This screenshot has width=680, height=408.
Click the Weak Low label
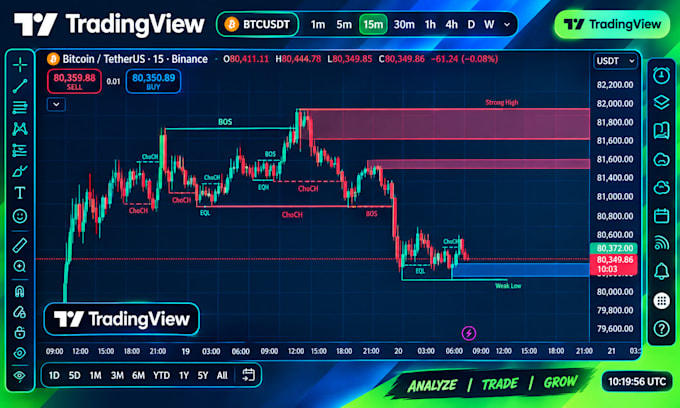(508, 286)
